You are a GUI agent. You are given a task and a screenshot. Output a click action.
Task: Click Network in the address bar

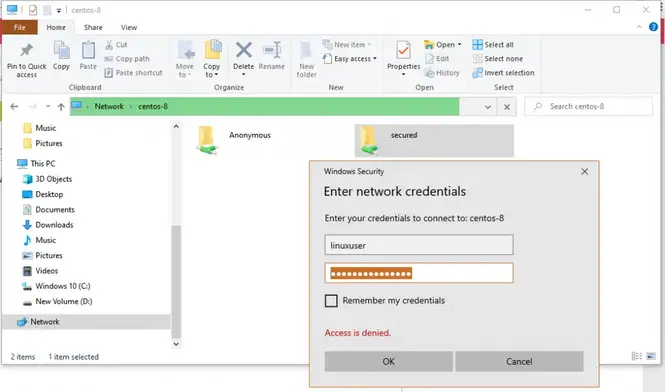[x=109, y=106]
